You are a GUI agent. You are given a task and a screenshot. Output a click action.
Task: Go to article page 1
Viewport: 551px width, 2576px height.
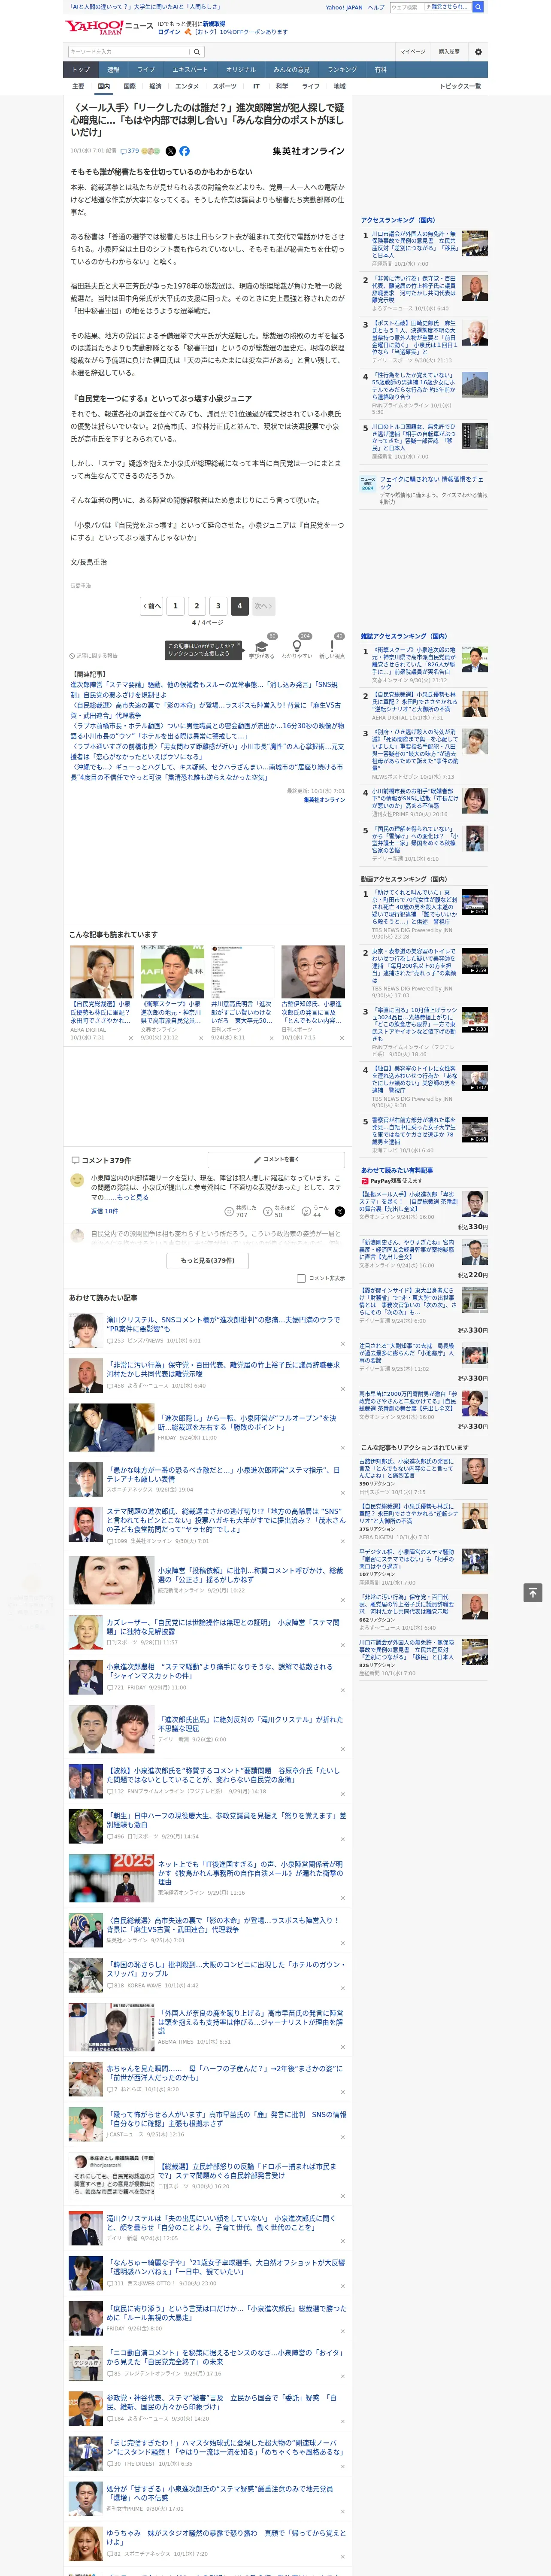pos(175,605)
